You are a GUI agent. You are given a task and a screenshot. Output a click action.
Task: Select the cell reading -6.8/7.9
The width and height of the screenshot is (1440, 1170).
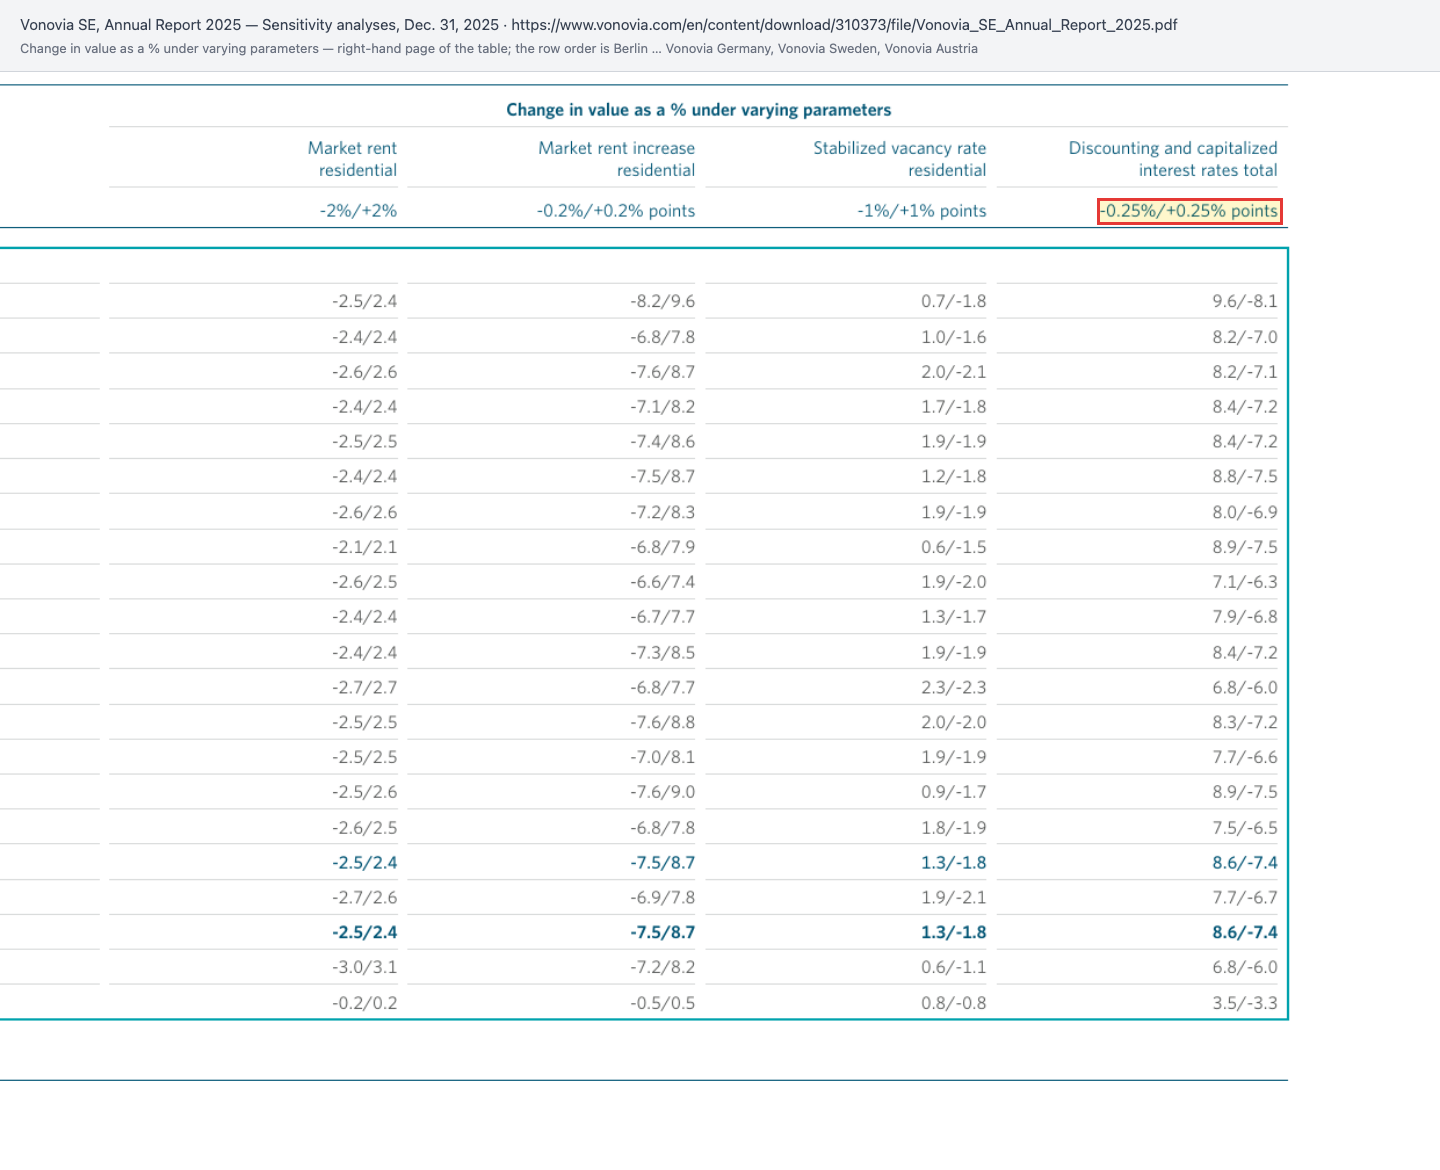(662, 547)
